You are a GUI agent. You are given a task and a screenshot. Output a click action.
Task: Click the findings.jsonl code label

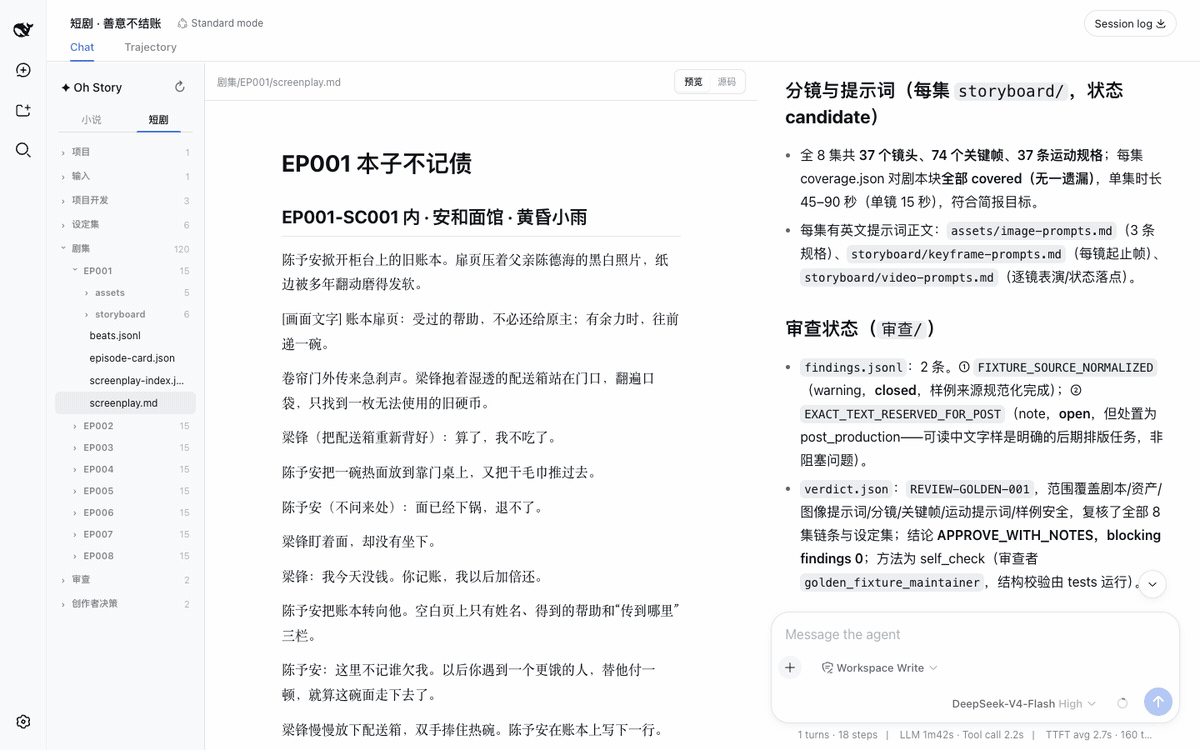(853, 367)
